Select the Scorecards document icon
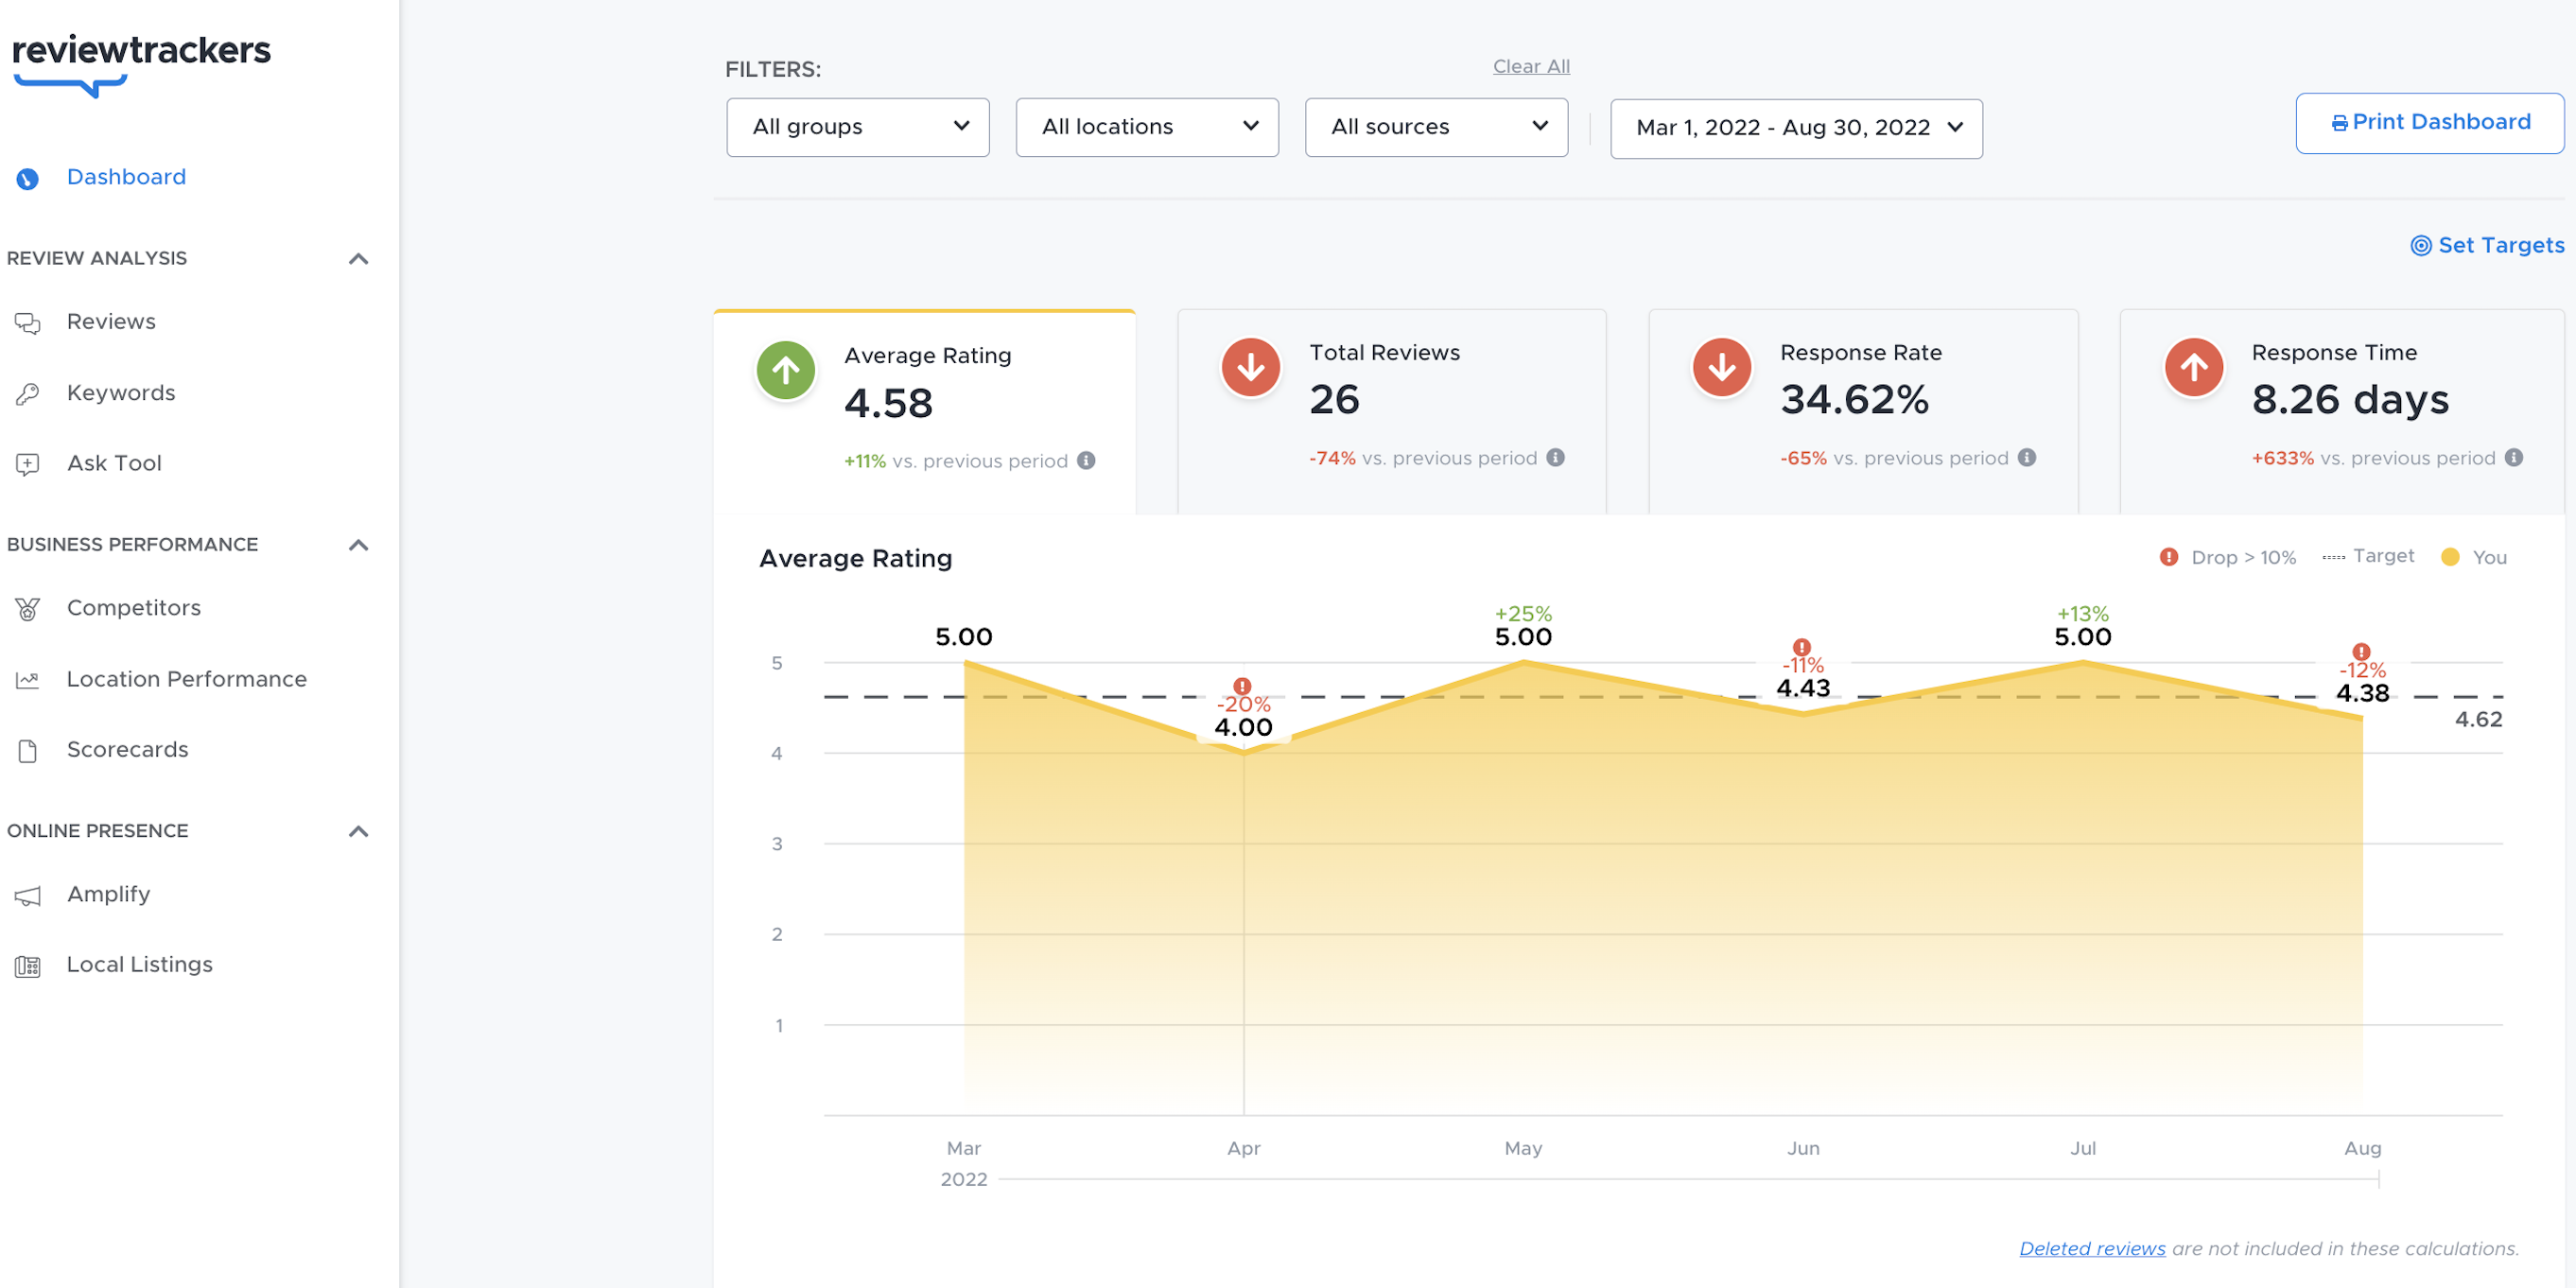 27,750
